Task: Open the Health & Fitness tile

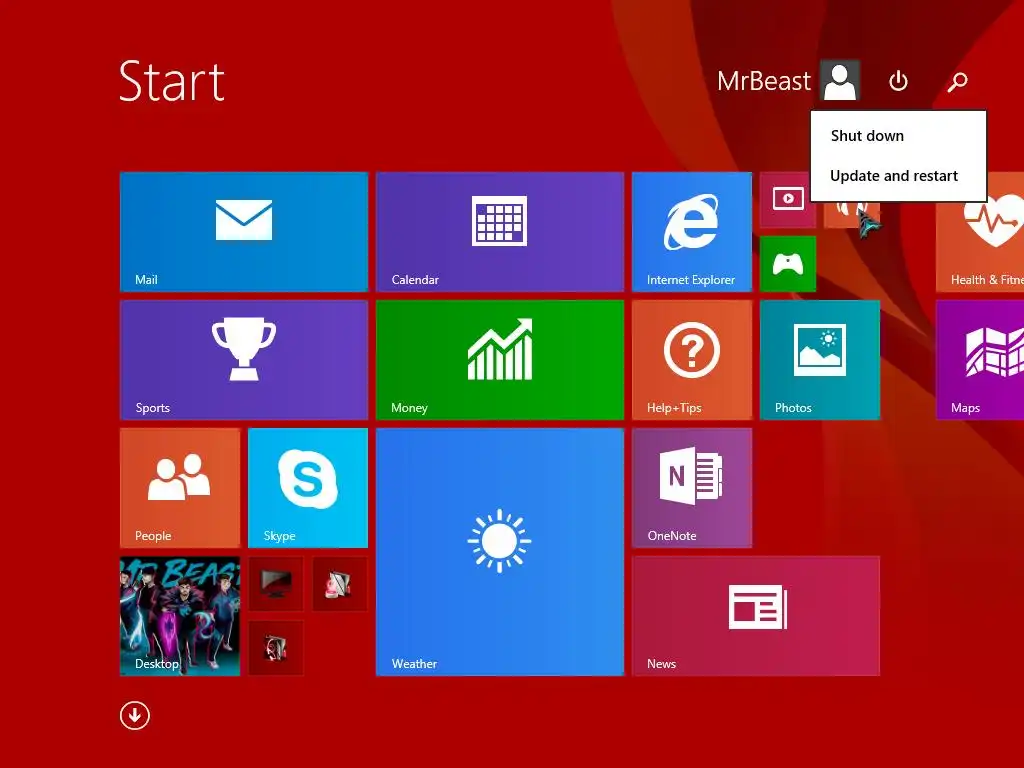Action: 980,232
